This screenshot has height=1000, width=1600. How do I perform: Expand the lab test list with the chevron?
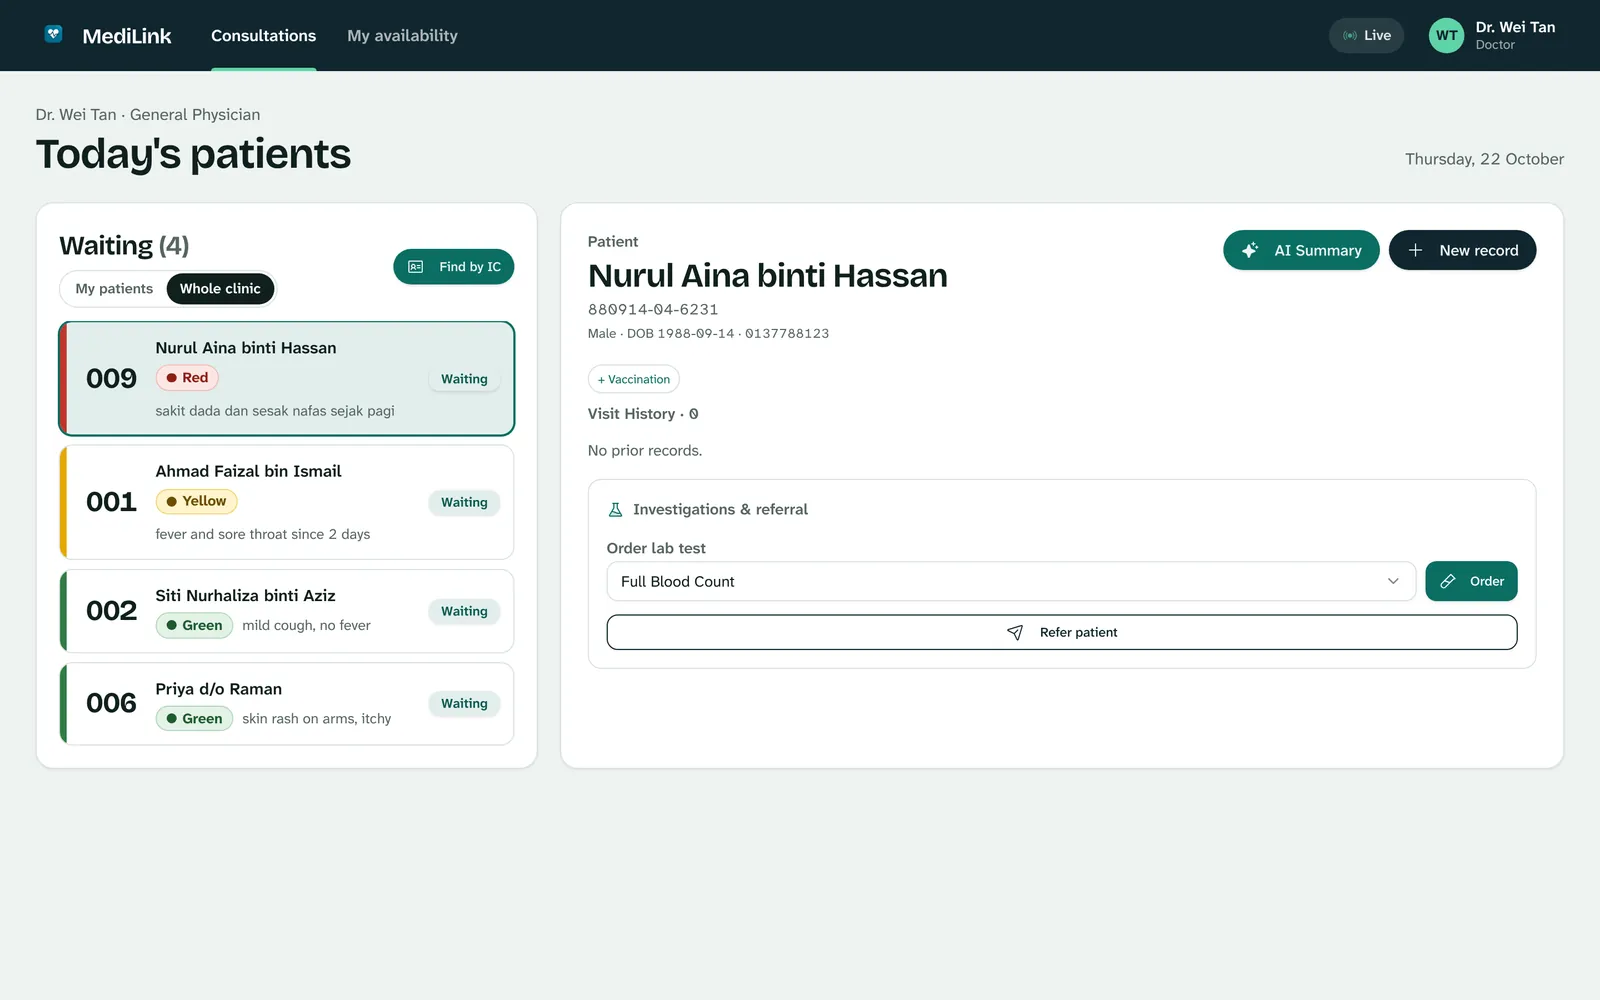(1393, 581)
